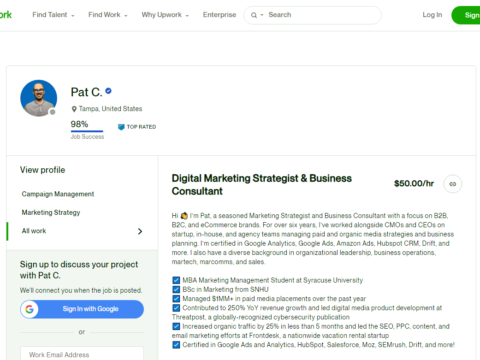Click the verified badge next to Pat C.

click(x=108, y=91)
